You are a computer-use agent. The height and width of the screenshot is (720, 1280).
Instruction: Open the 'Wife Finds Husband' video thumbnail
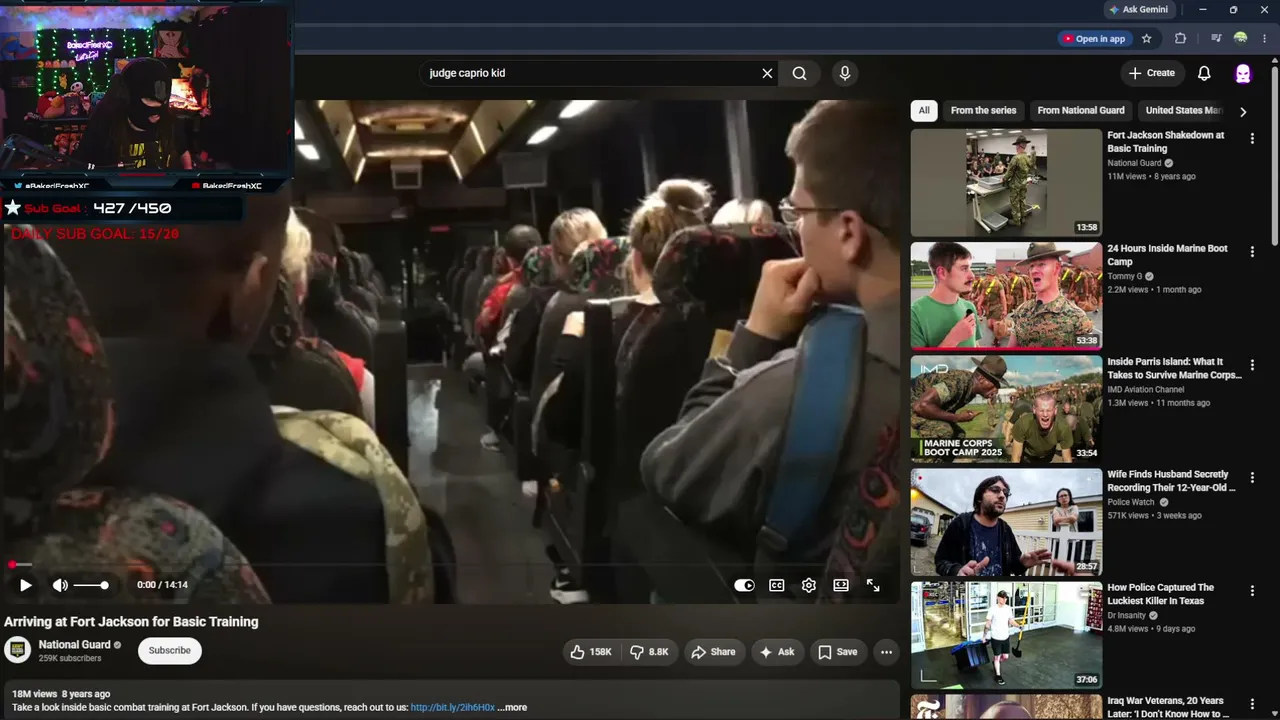click(x=1006, y=521)
